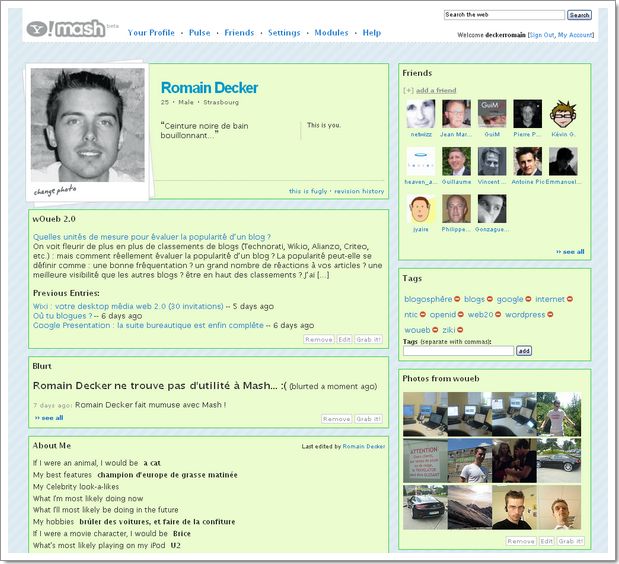Open the wordpress tag
This screenshot has width=619, height=564.
pyautogui.click(x=525, y=315)
